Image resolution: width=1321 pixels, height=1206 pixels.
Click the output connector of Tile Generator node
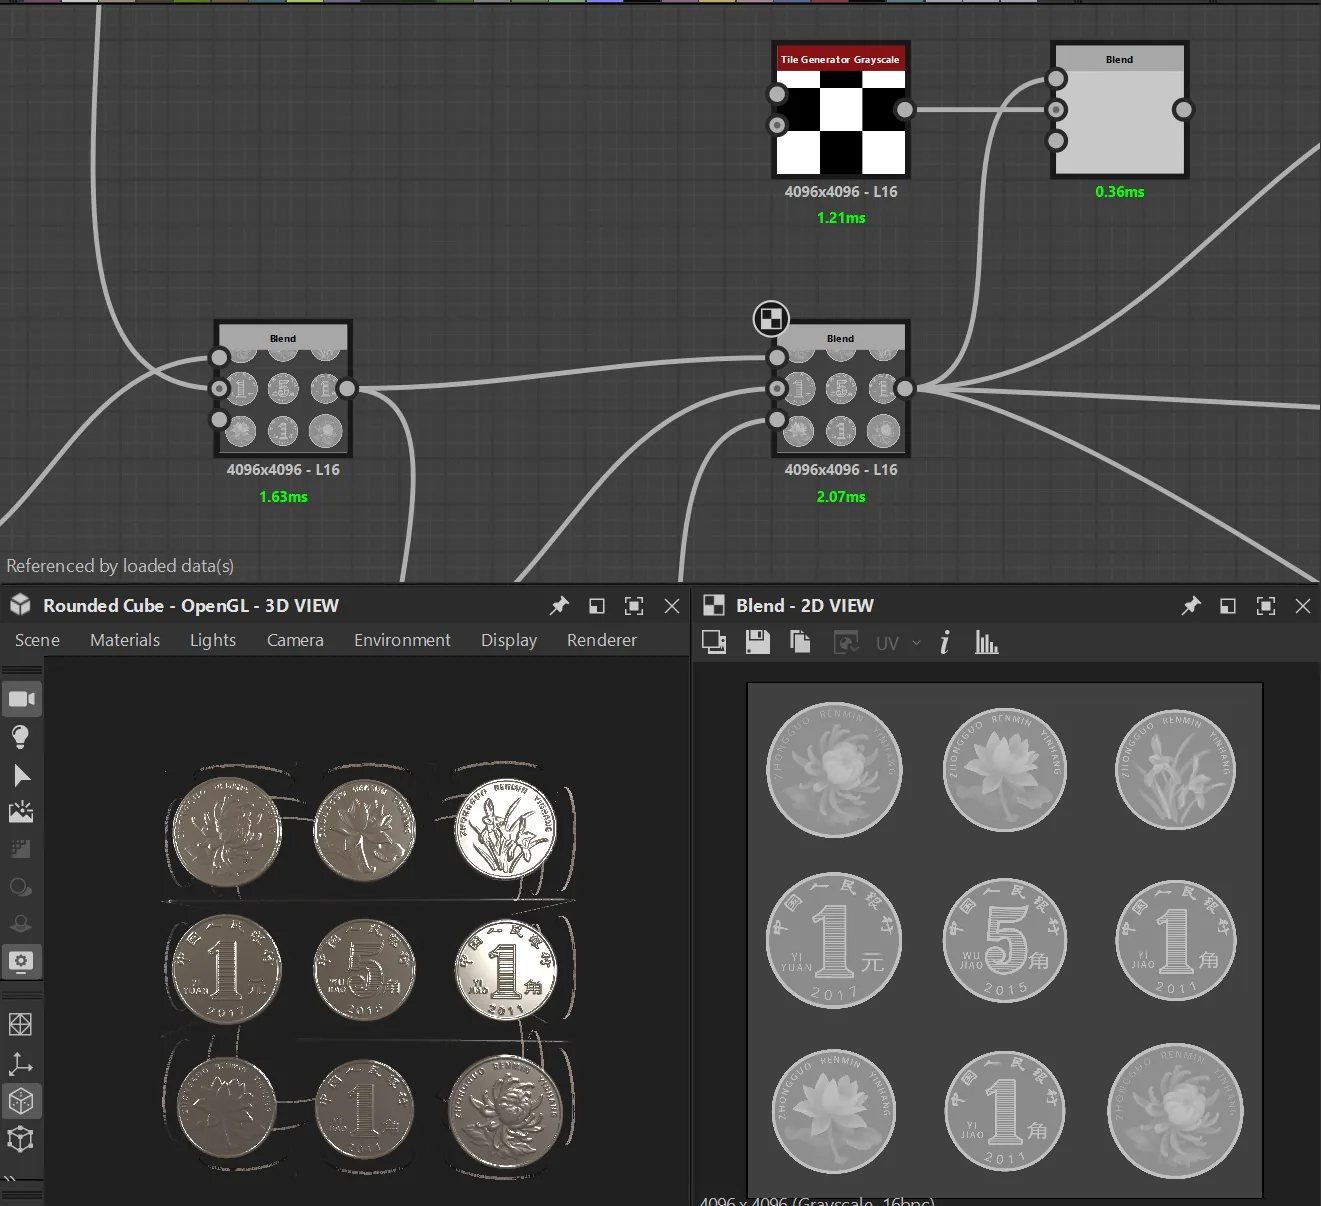[904, 110]
